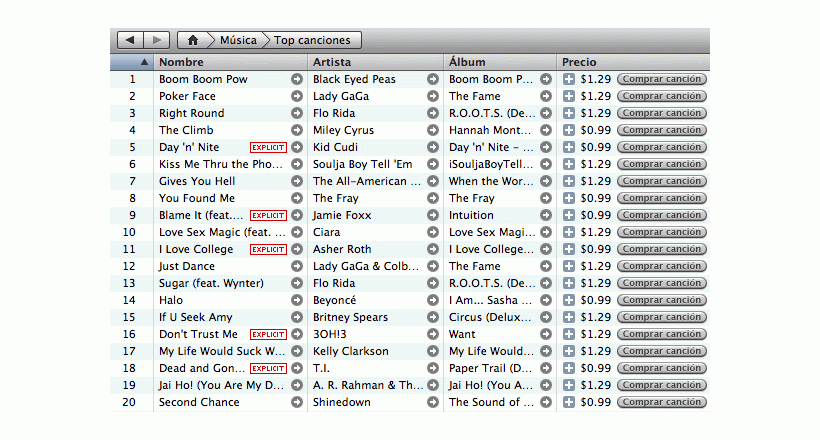Open the artist arrow for Kid Cudi

(x=433, y=147)
